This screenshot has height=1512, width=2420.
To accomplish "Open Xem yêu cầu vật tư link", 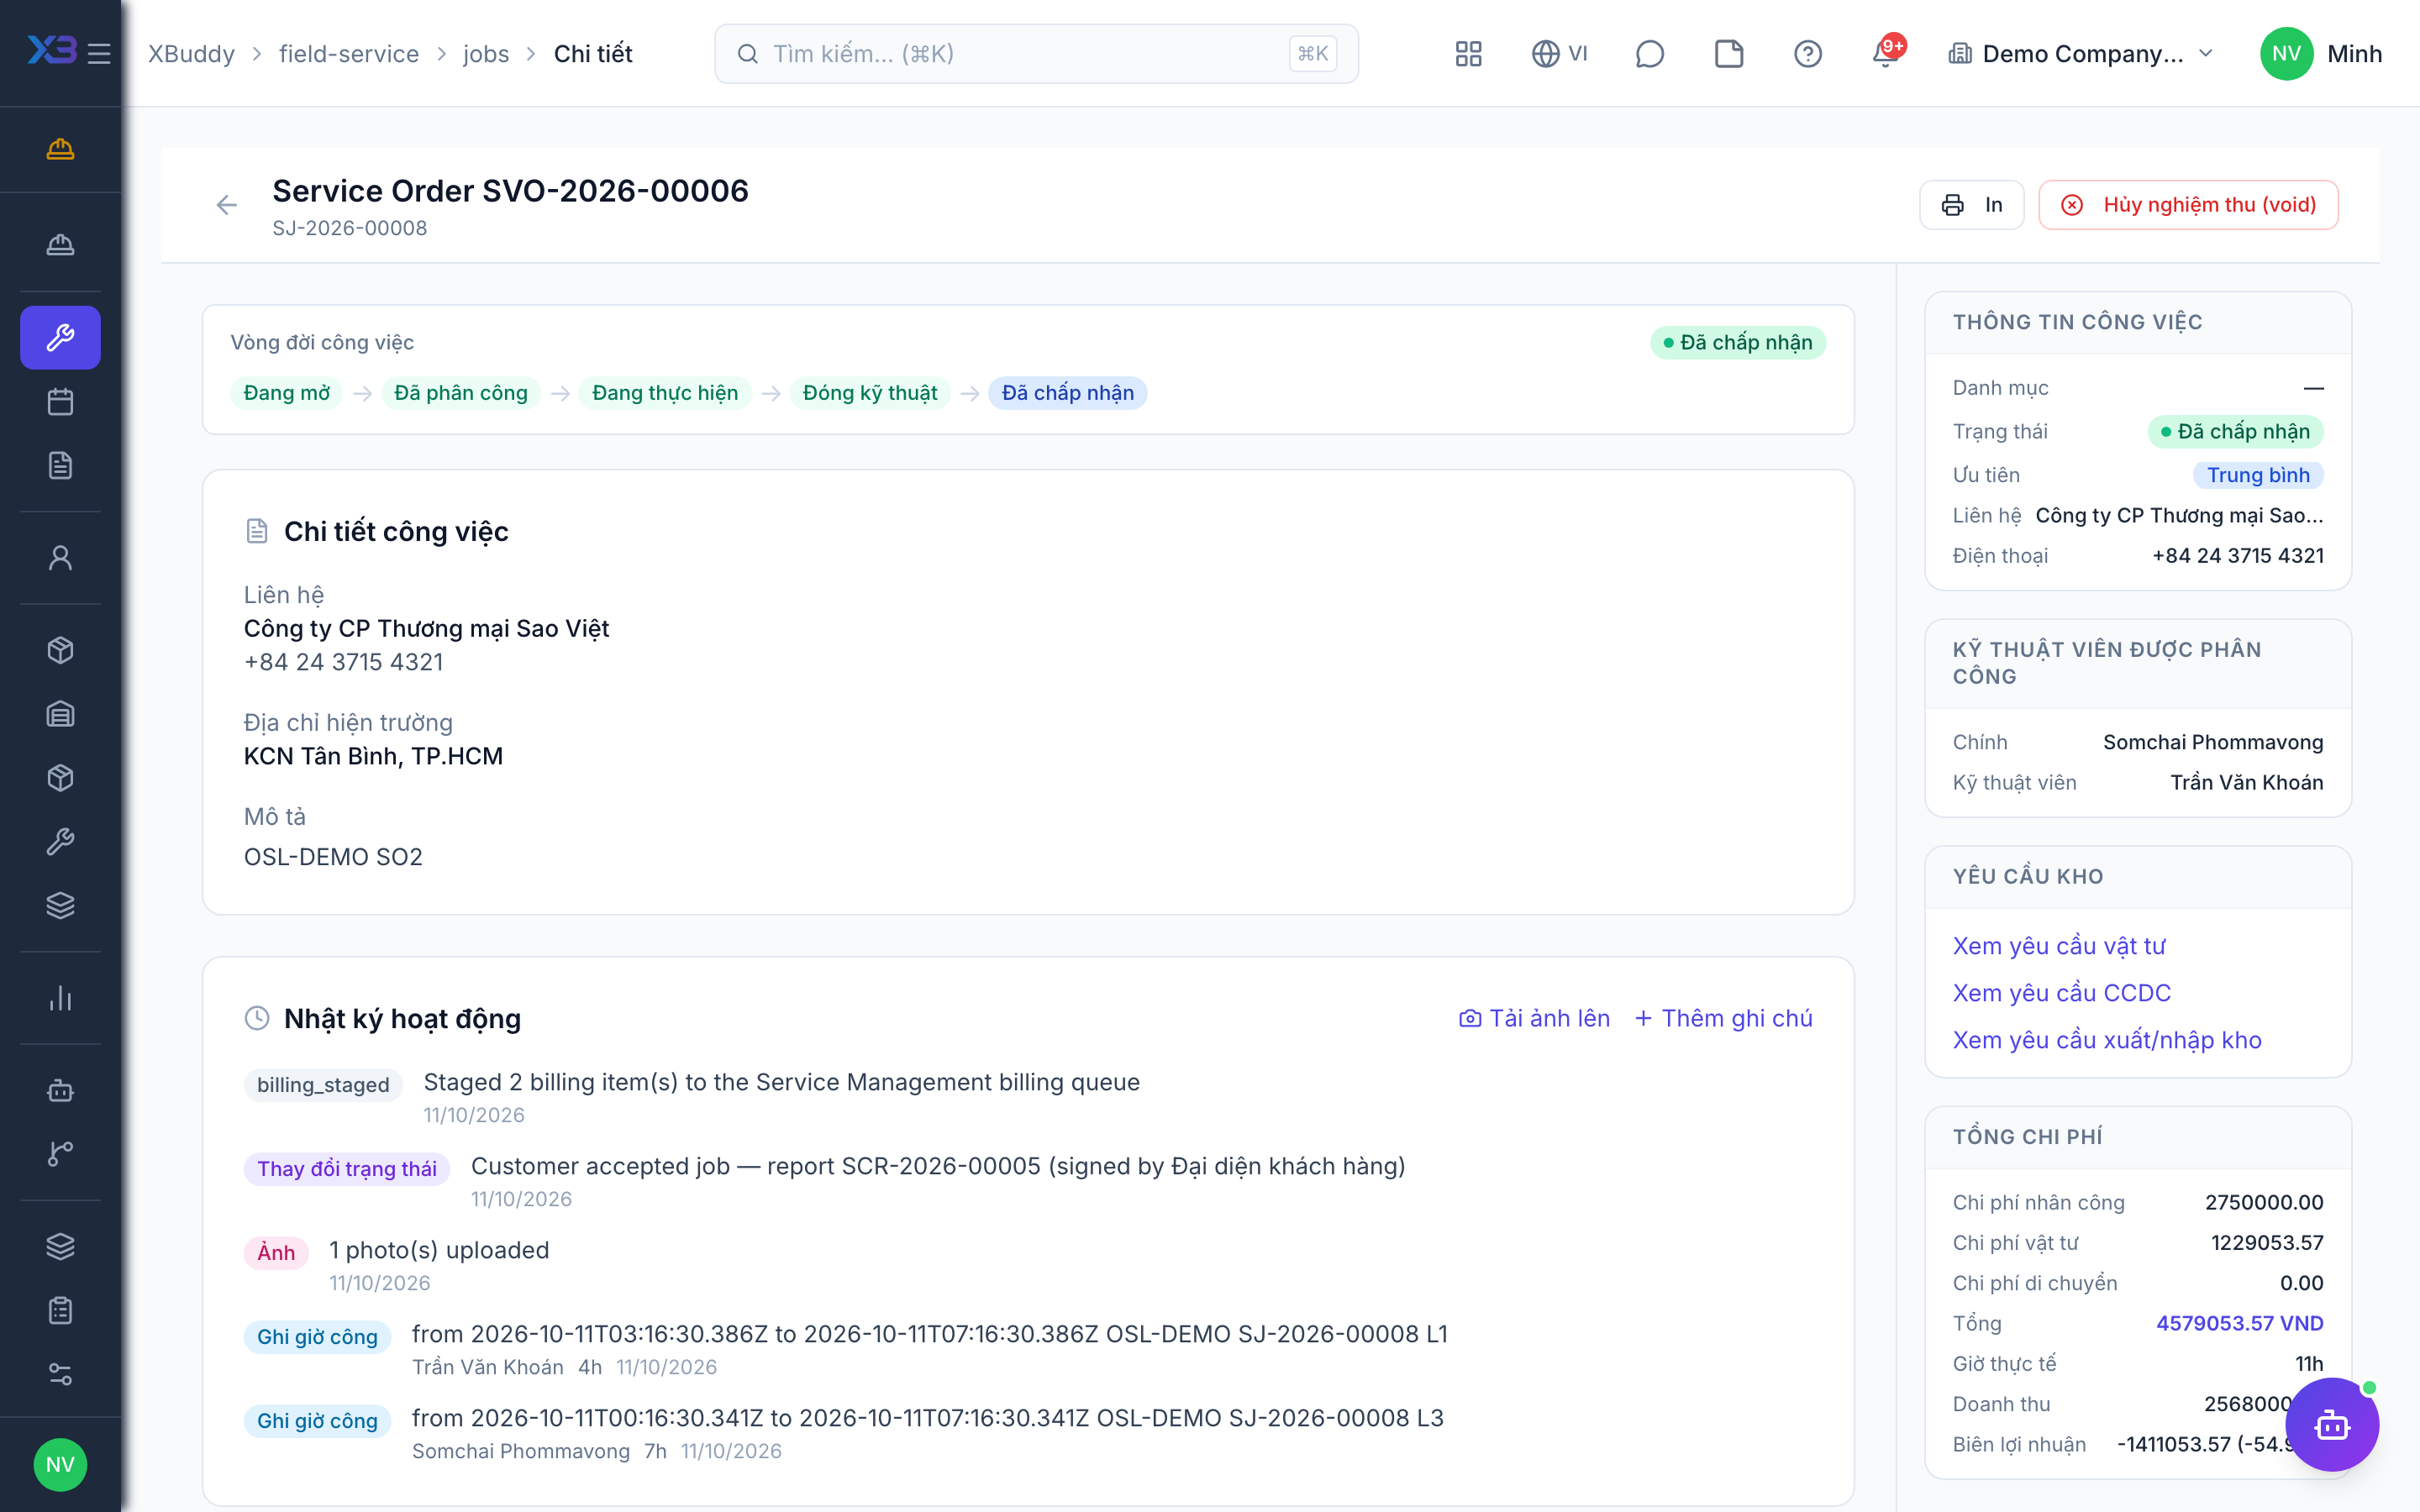I will click(2058, 945).
